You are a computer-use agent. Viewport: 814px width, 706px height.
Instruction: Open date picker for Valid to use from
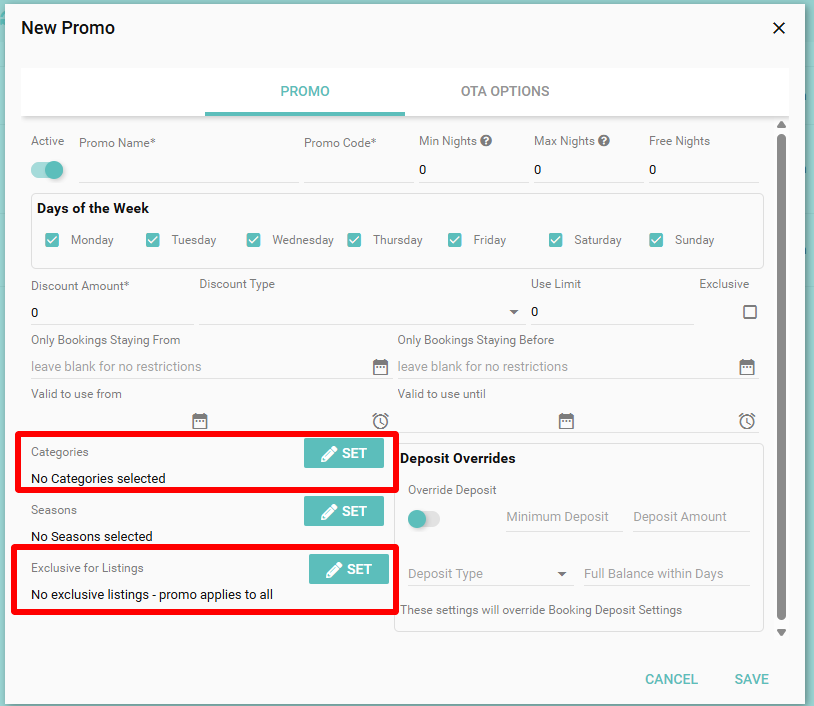(199, 421)
